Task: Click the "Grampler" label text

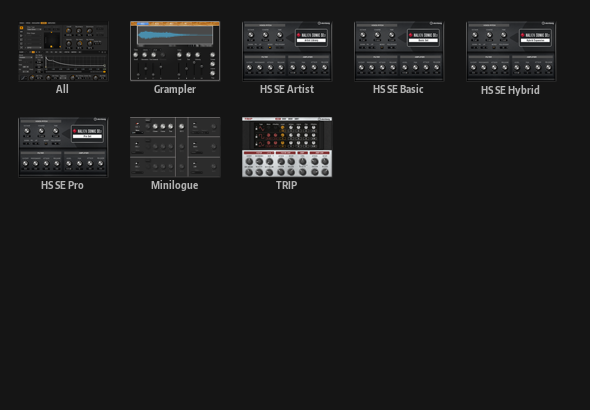Action: point(175,90)
